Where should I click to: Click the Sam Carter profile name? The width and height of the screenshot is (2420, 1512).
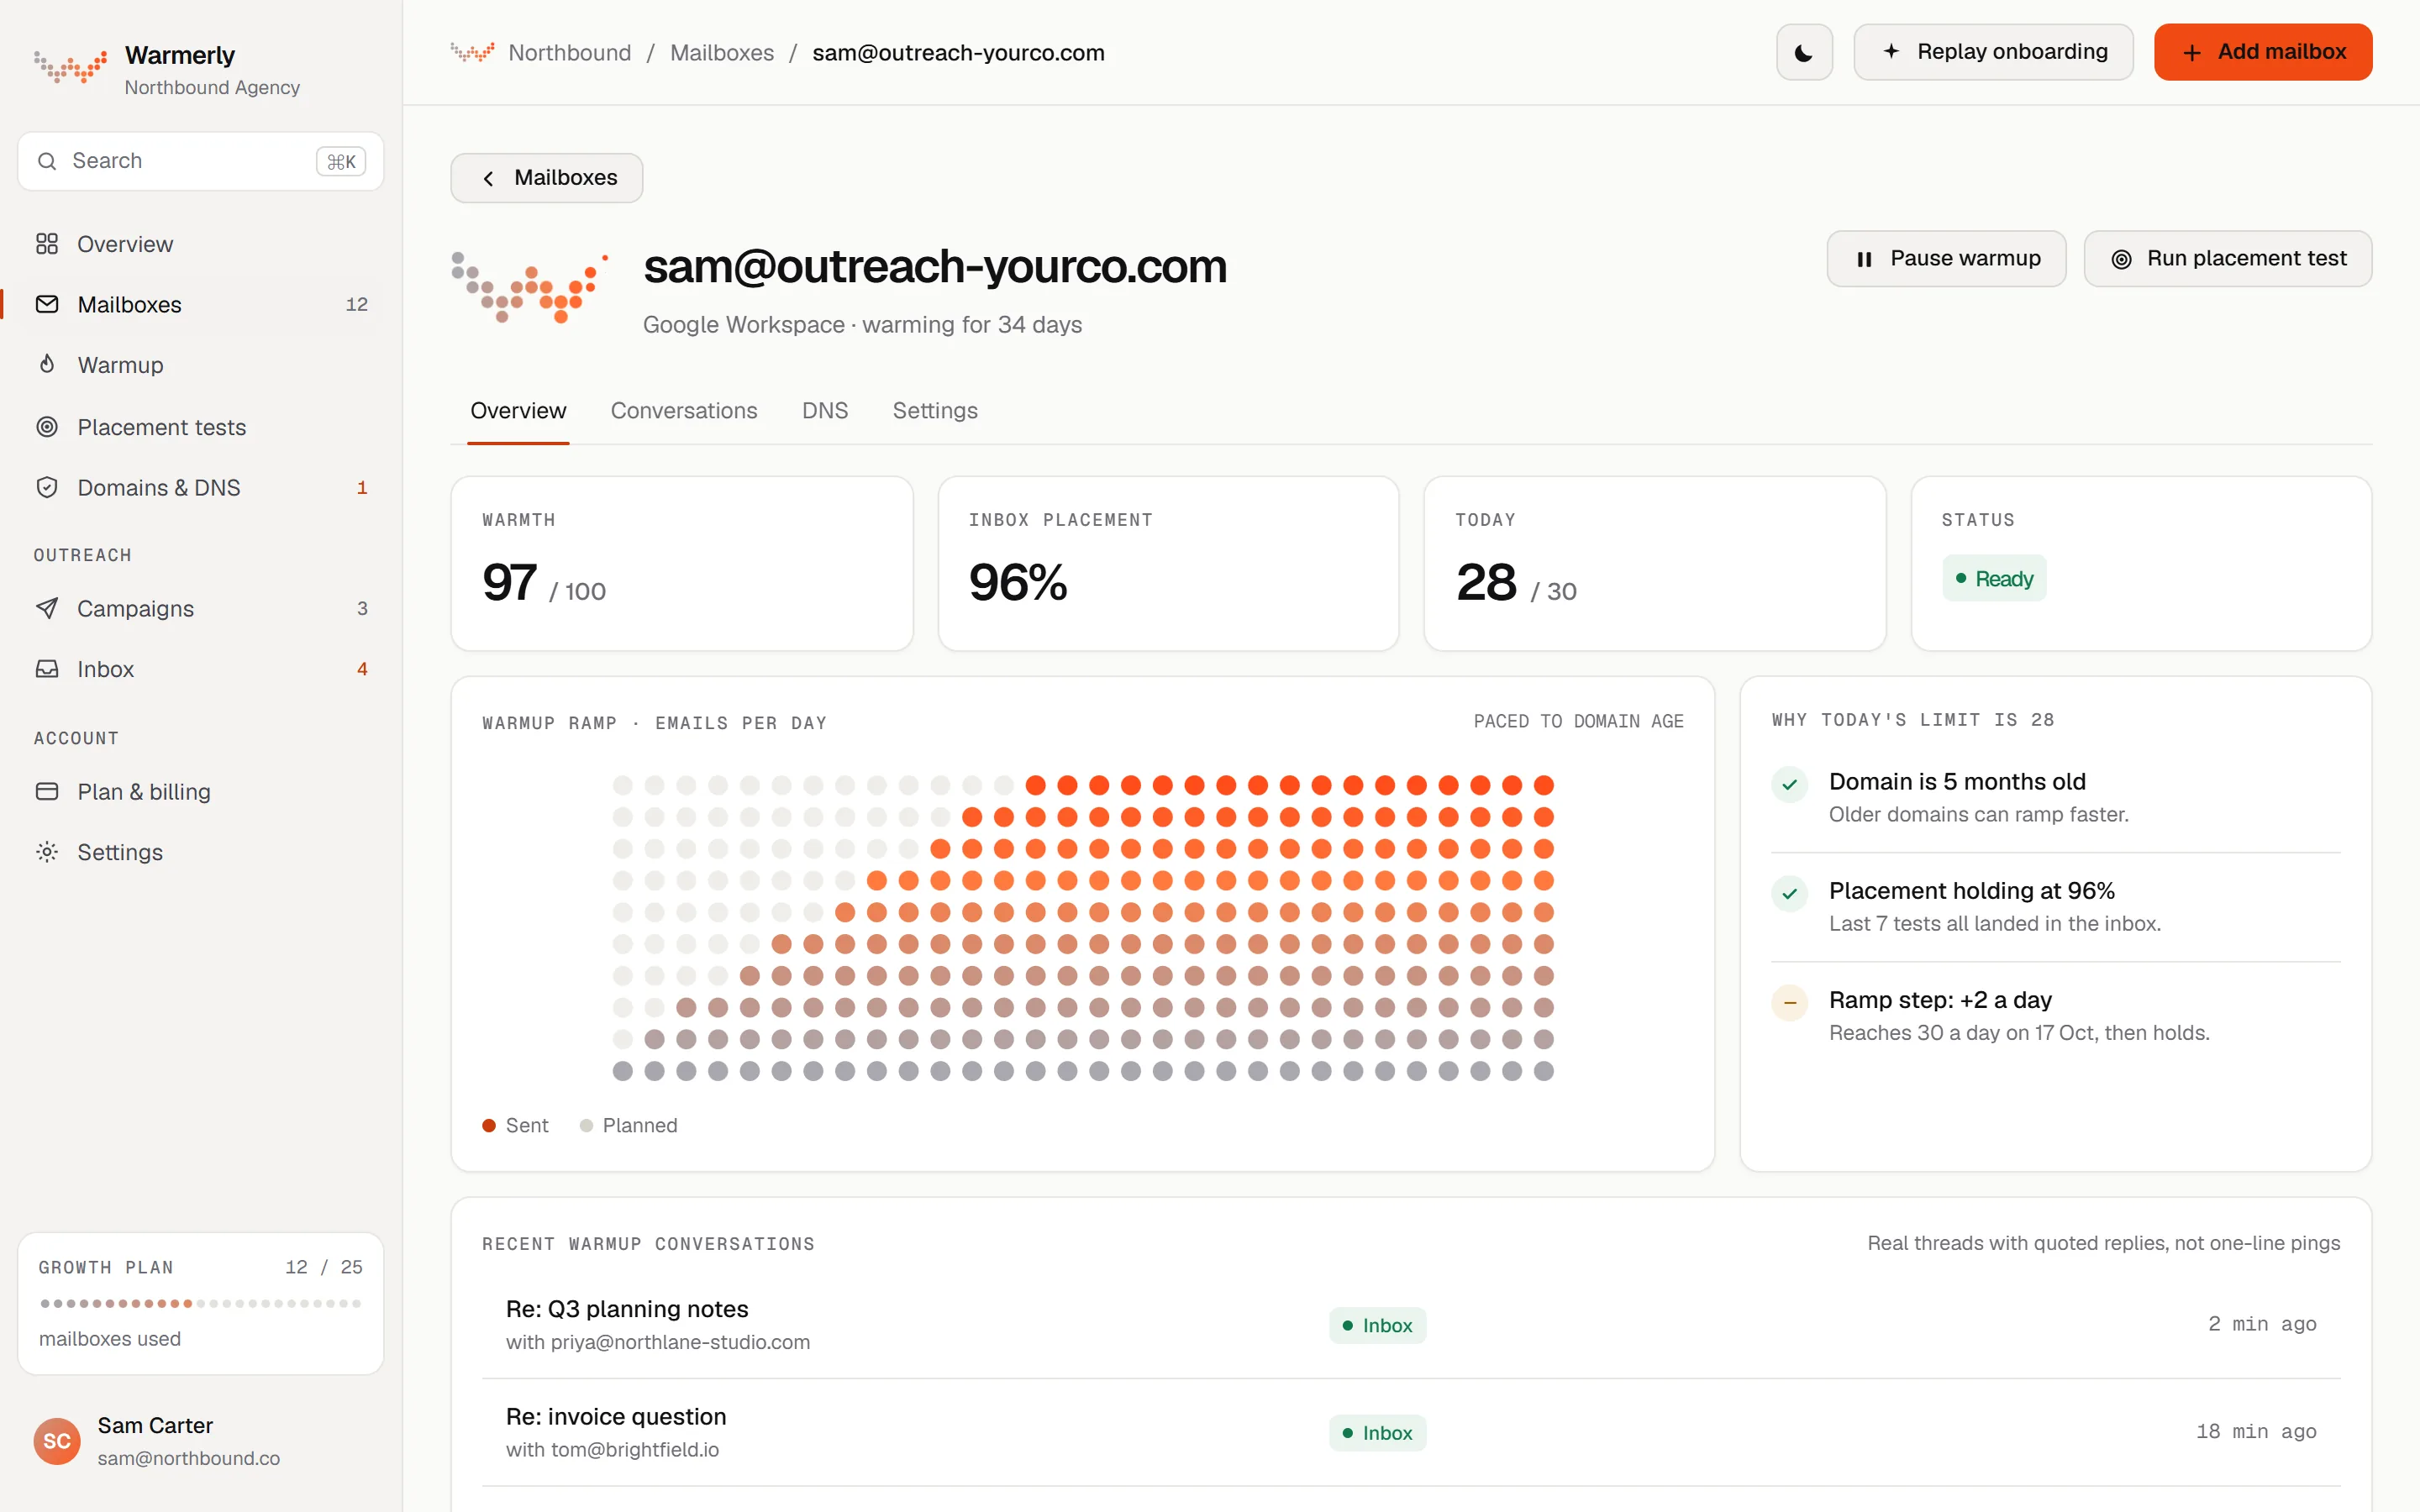155,1425
